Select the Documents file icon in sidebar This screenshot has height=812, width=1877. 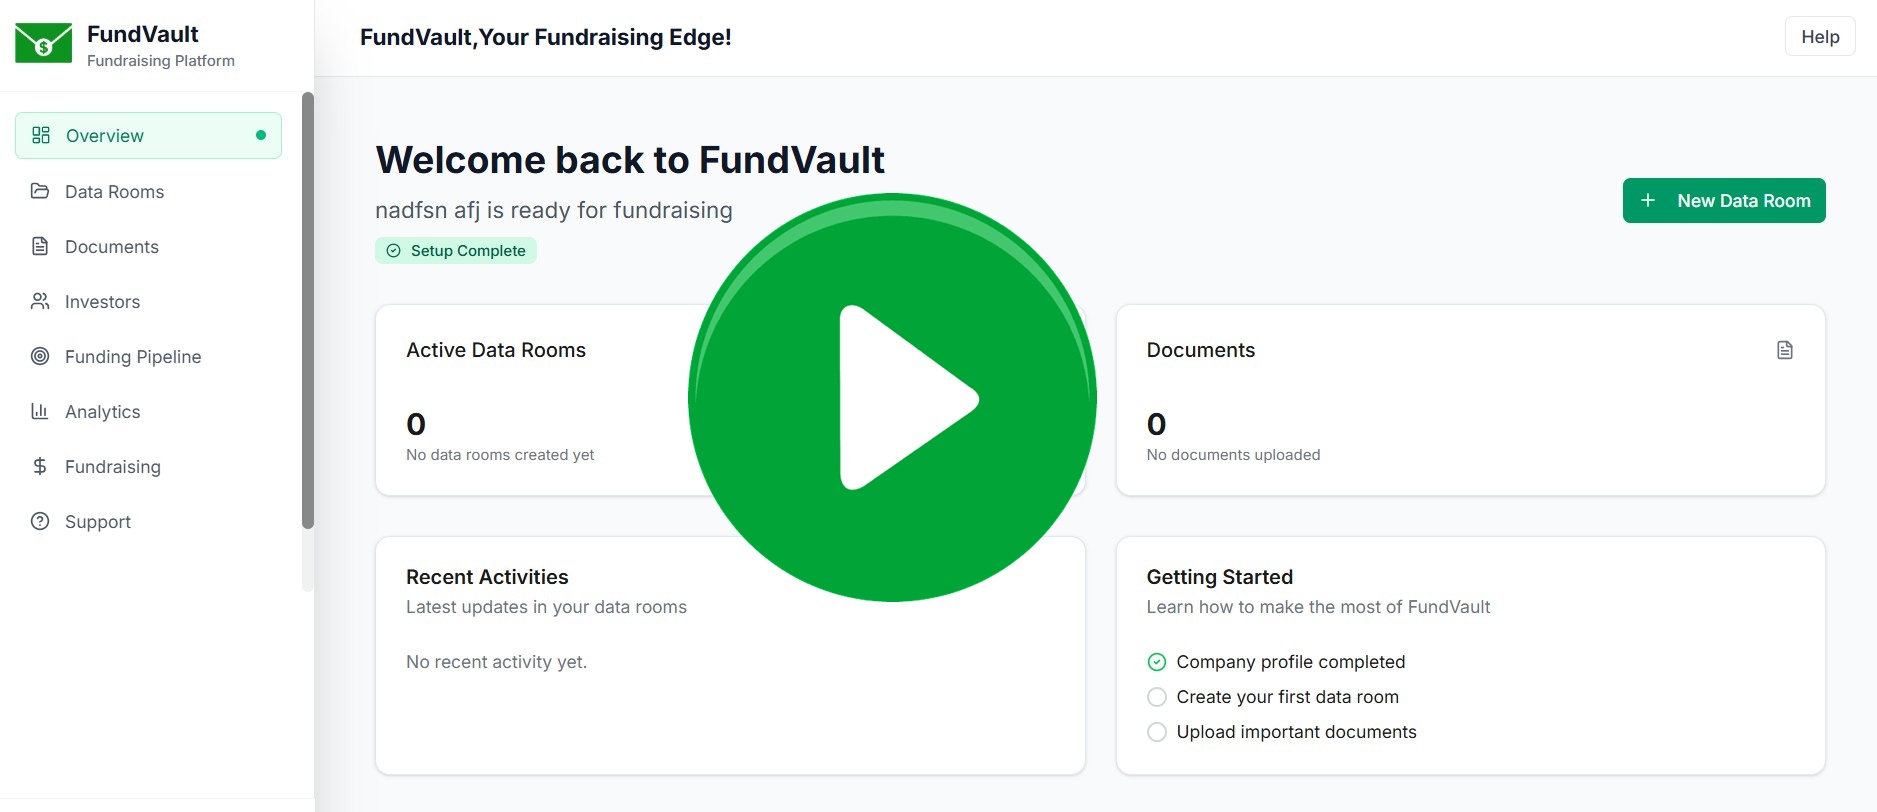pyautogui.click(x=40, y=246)
